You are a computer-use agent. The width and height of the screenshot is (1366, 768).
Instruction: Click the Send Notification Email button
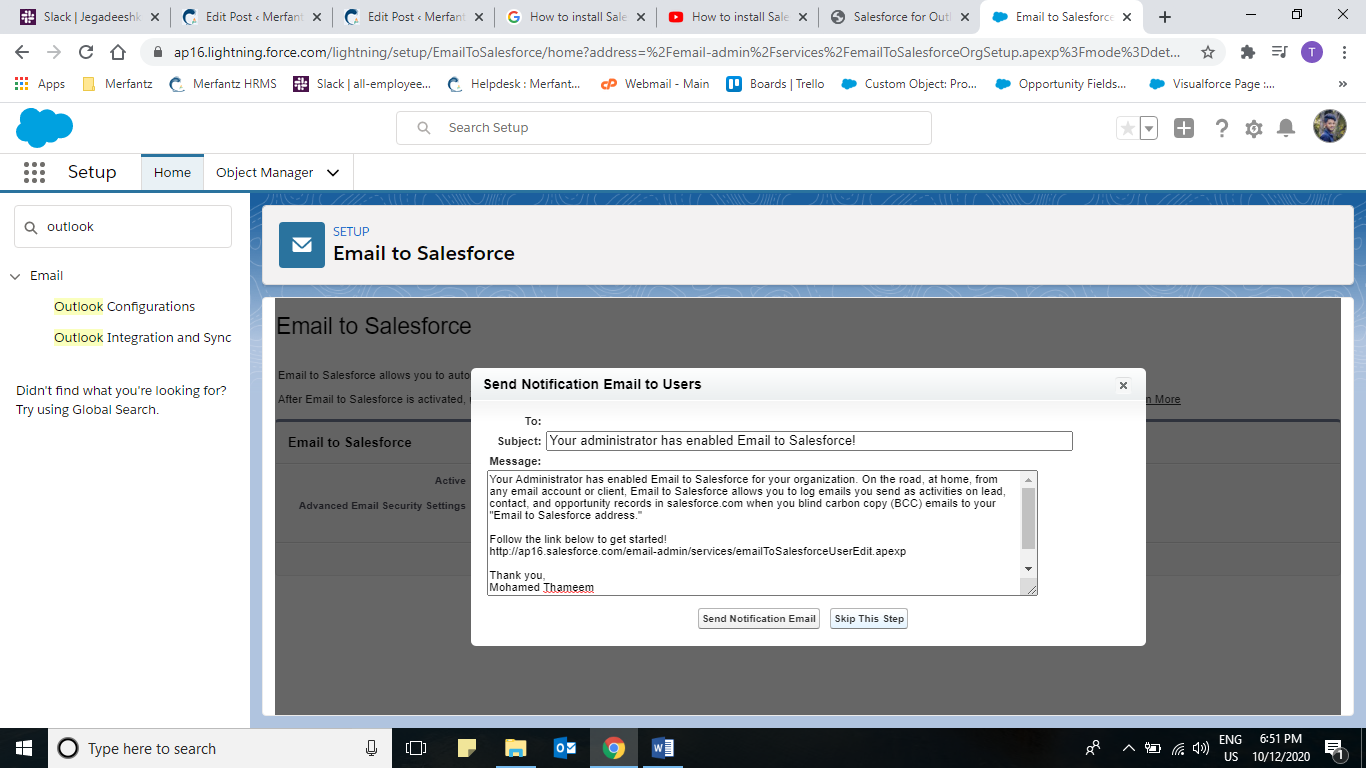click(x=758, y=618)
